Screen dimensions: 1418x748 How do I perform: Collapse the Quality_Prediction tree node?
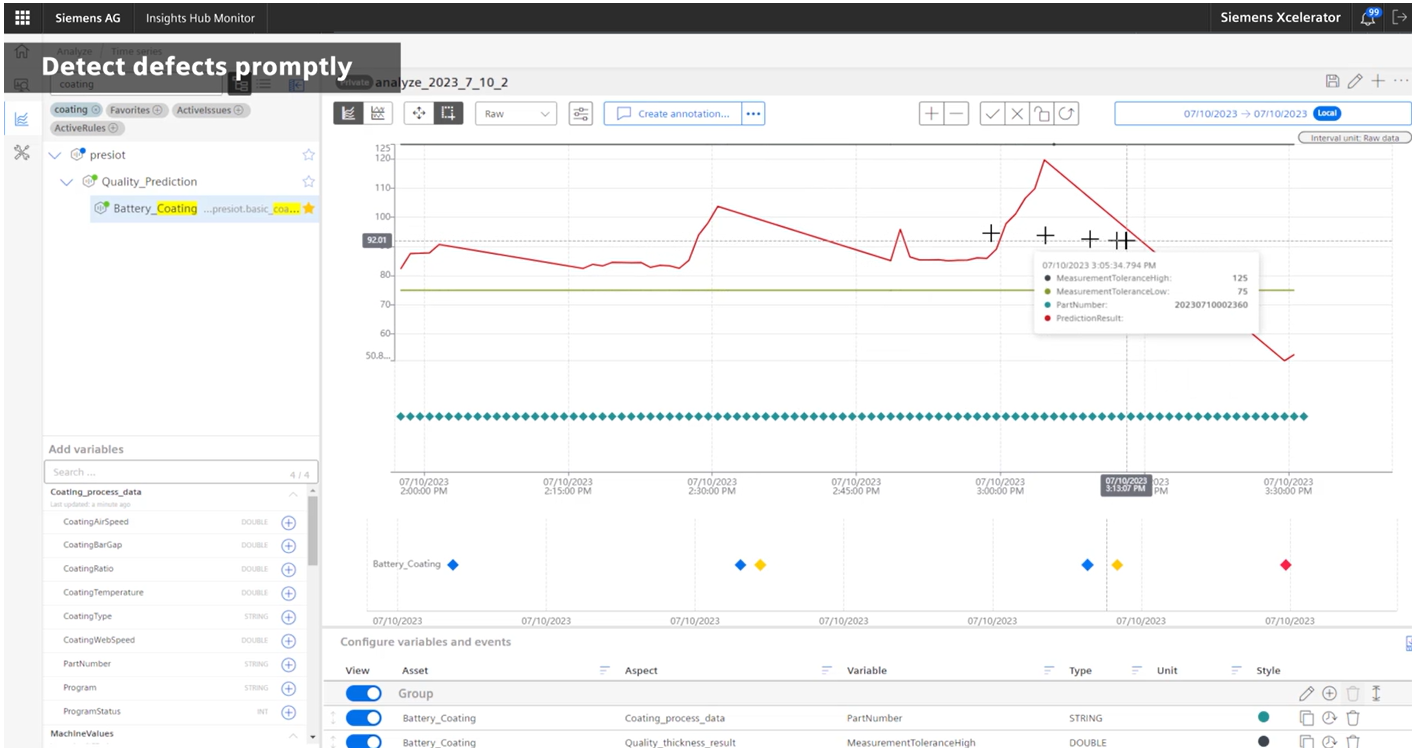66,181
